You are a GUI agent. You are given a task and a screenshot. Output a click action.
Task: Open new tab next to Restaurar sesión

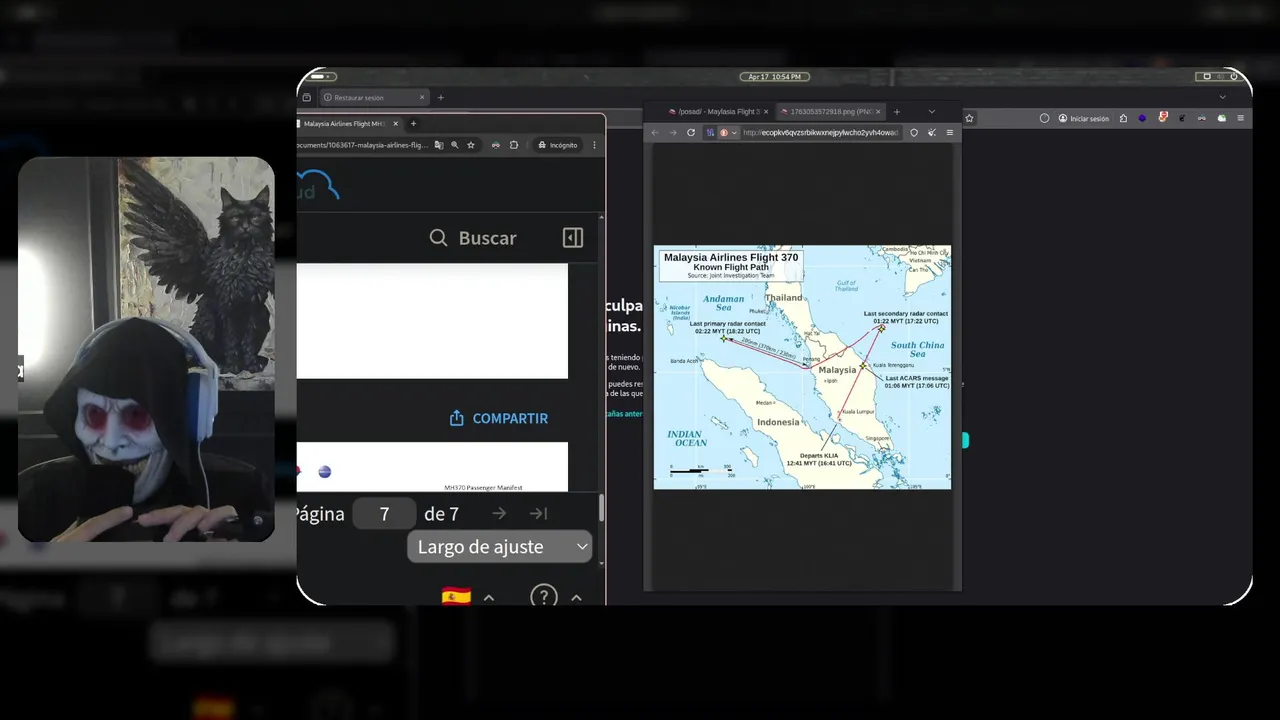click(440, 98)
